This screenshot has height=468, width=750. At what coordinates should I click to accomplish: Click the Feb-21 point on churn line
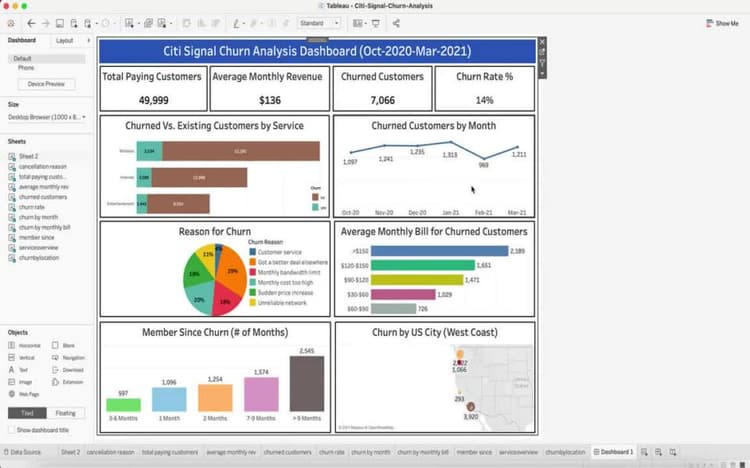click(484, 158)
